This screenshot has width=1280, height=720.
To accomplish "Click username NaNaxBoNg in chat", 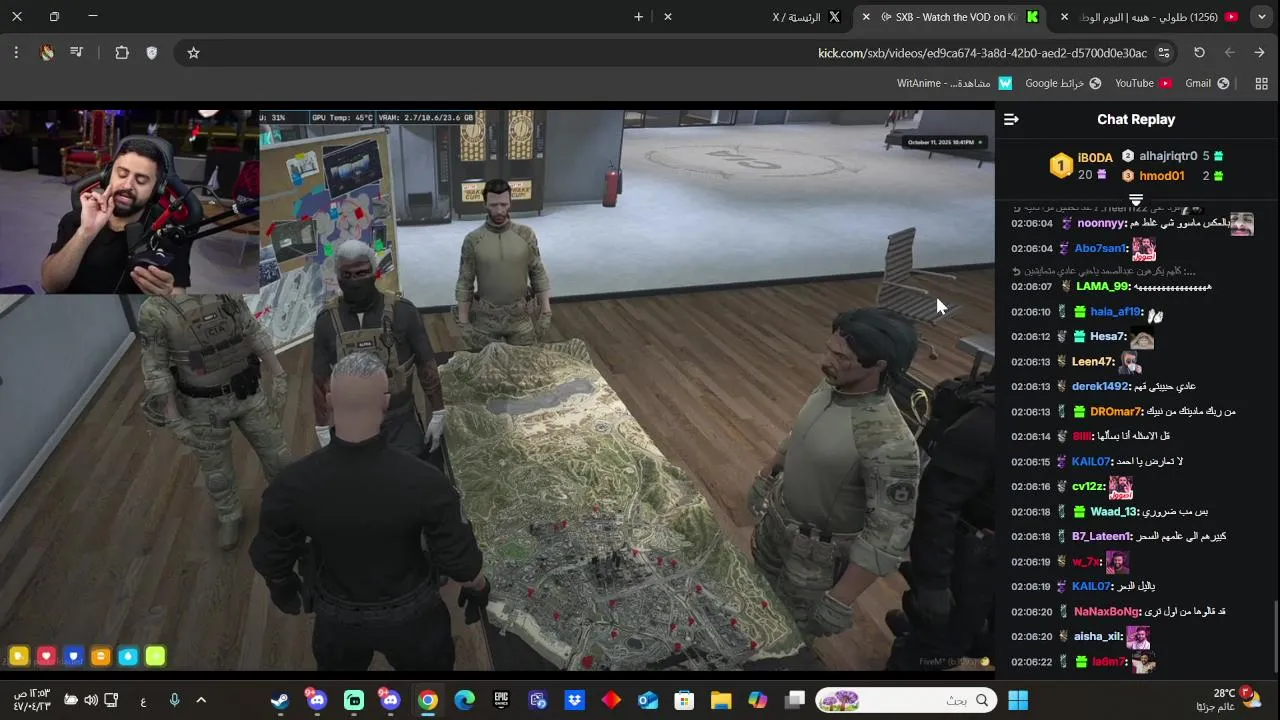I will (1106, 611).
